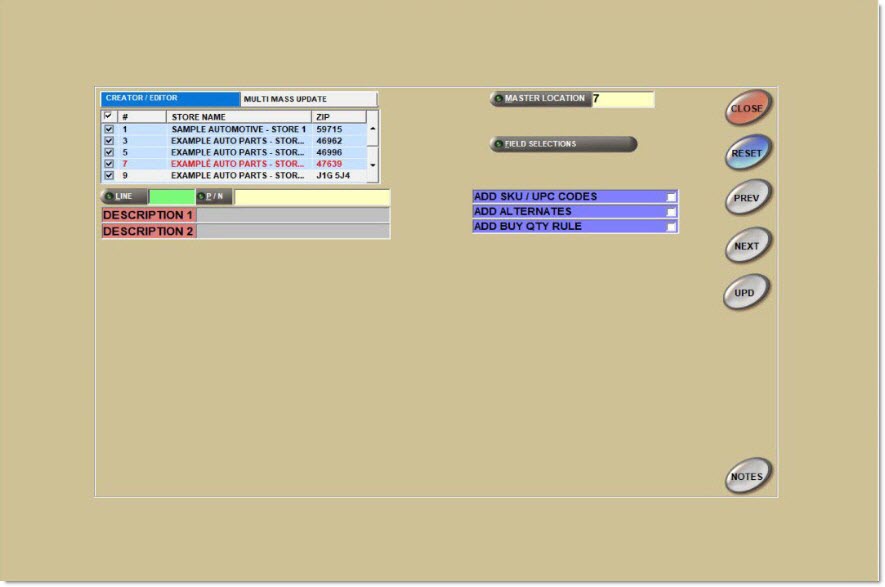Check the ADD BUY QTY RULE box
Viewport: 885px width, 587px height.
pos(671,227)
